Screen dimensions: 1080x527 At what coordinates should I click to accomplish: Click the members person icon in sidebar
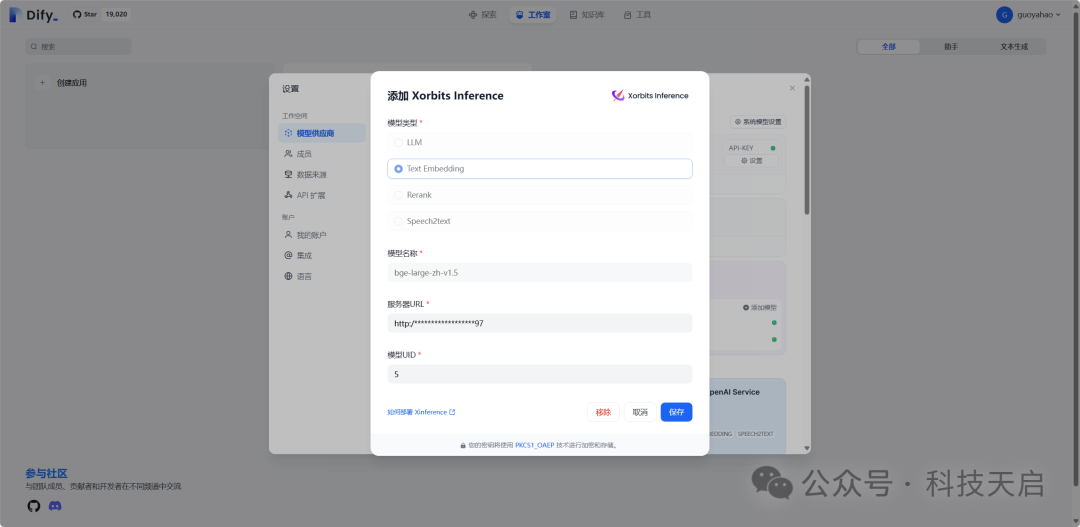[289, 154]
